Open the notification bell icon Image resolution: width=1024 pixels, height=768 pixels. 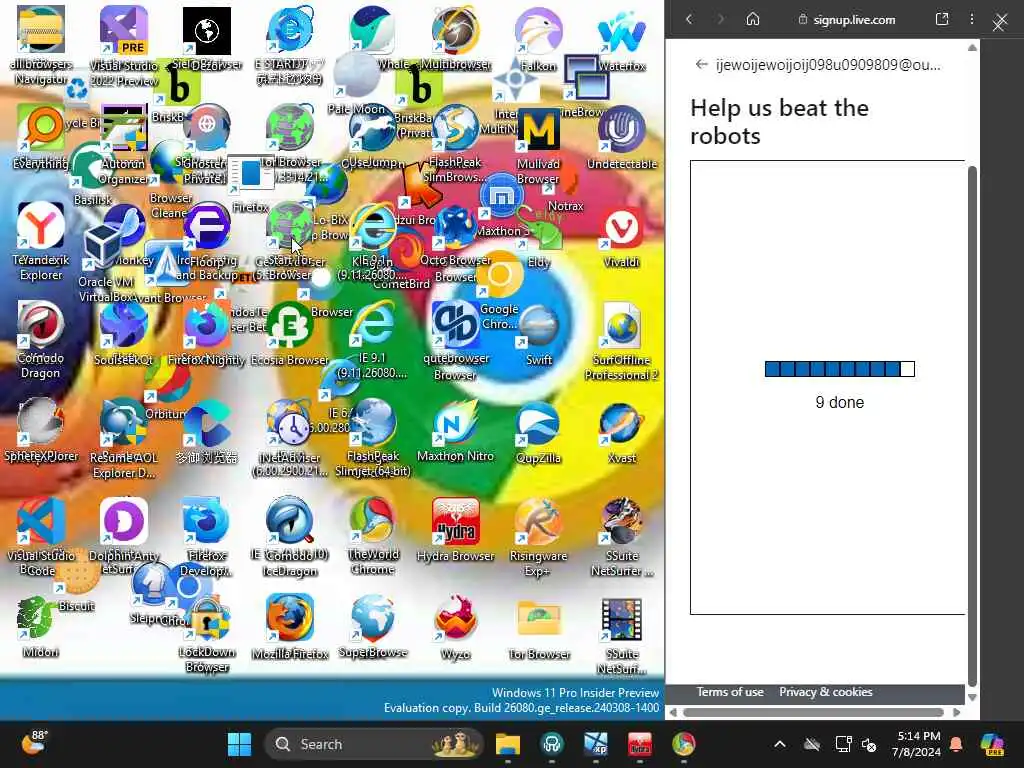point(956,744)
